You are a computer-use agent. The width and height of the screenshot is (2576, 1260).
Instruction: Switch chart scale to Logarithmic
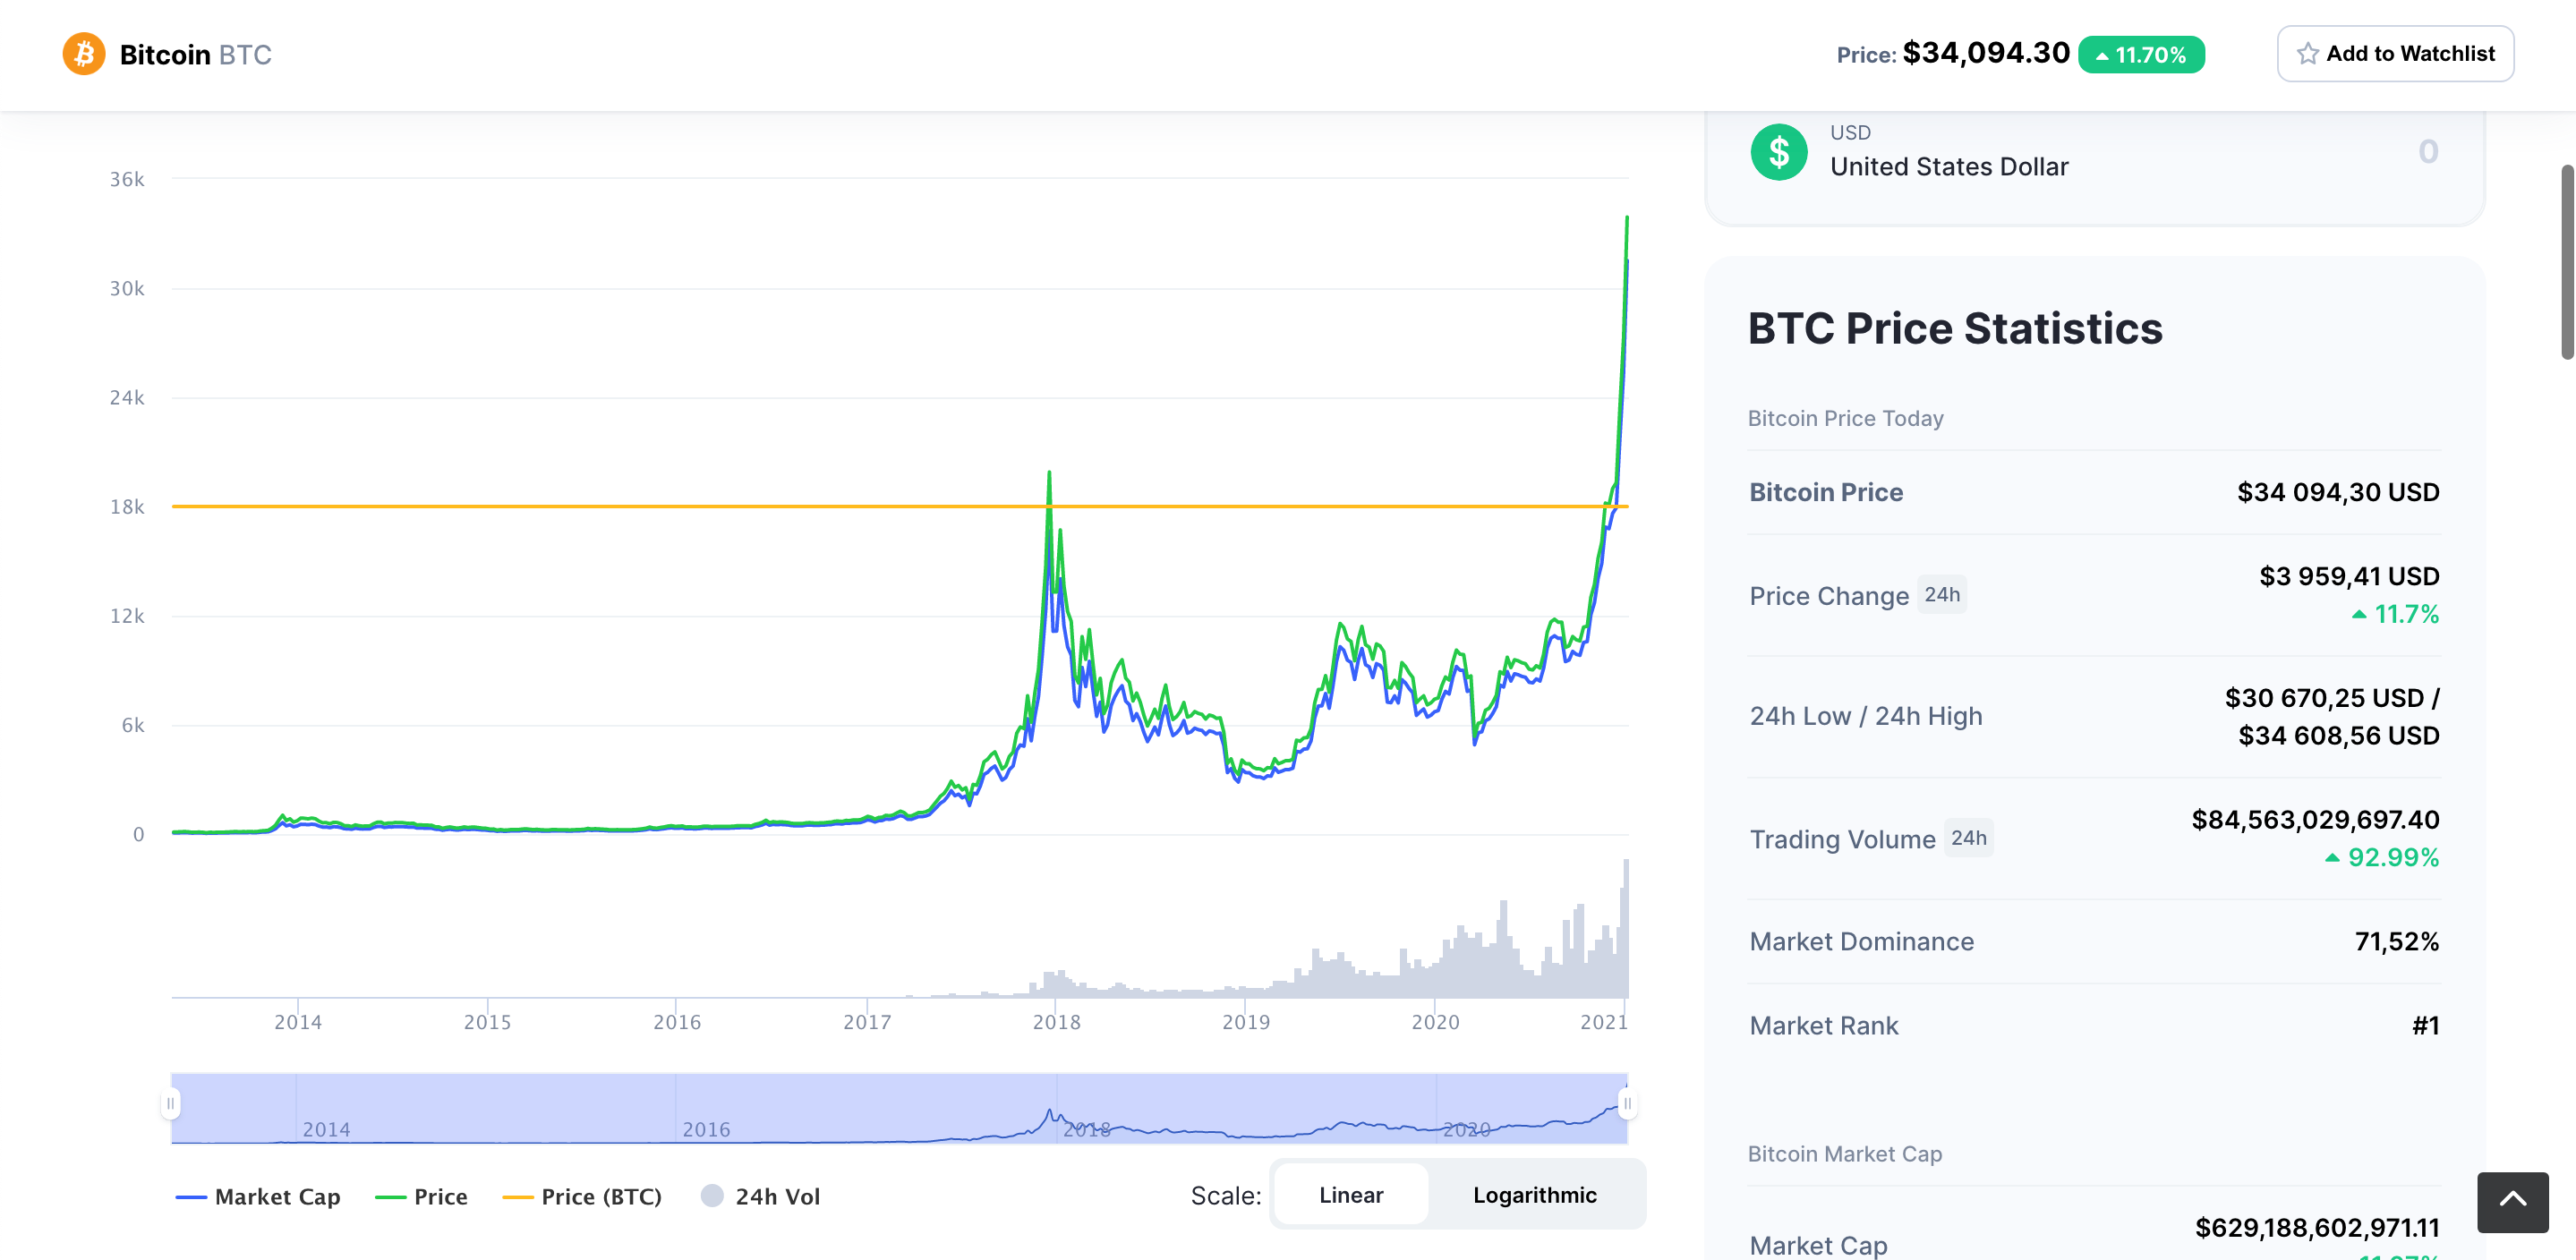[1534, 1195]
